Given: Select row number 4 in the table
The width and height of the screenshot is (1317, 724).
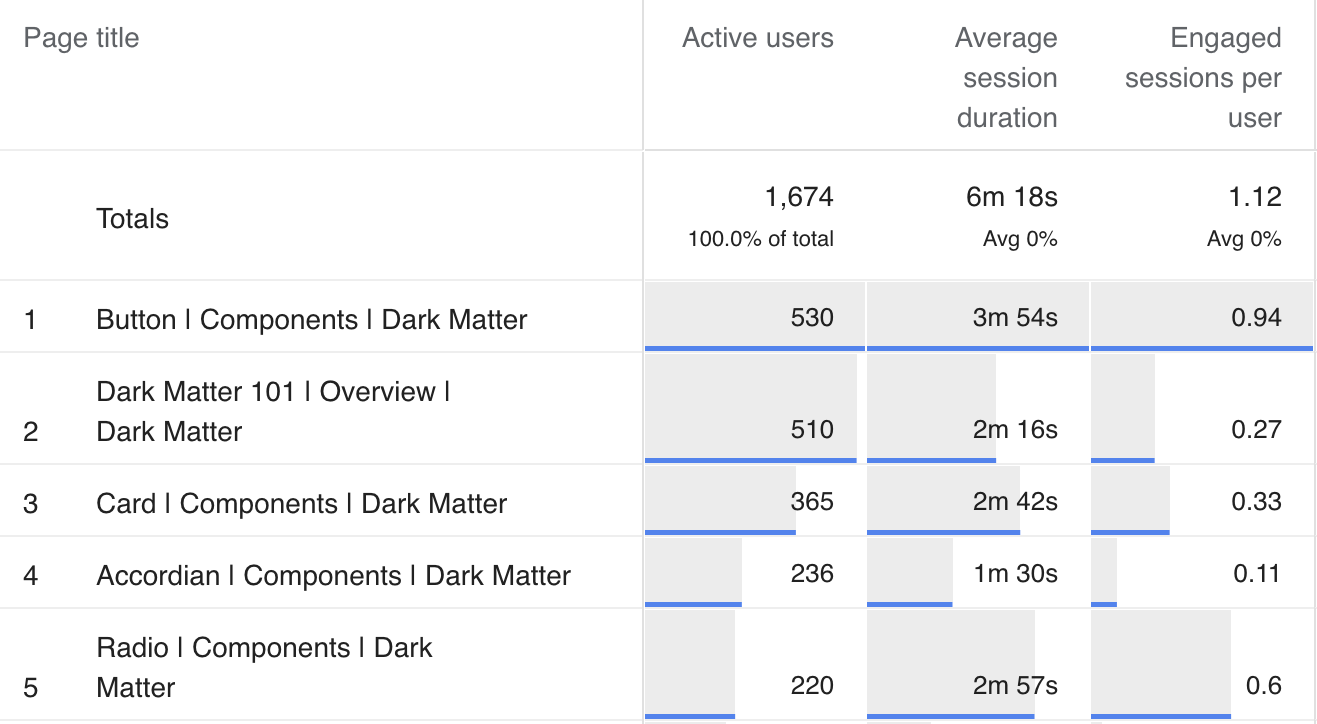Looking at the screenshot, I should click(30, 573).
